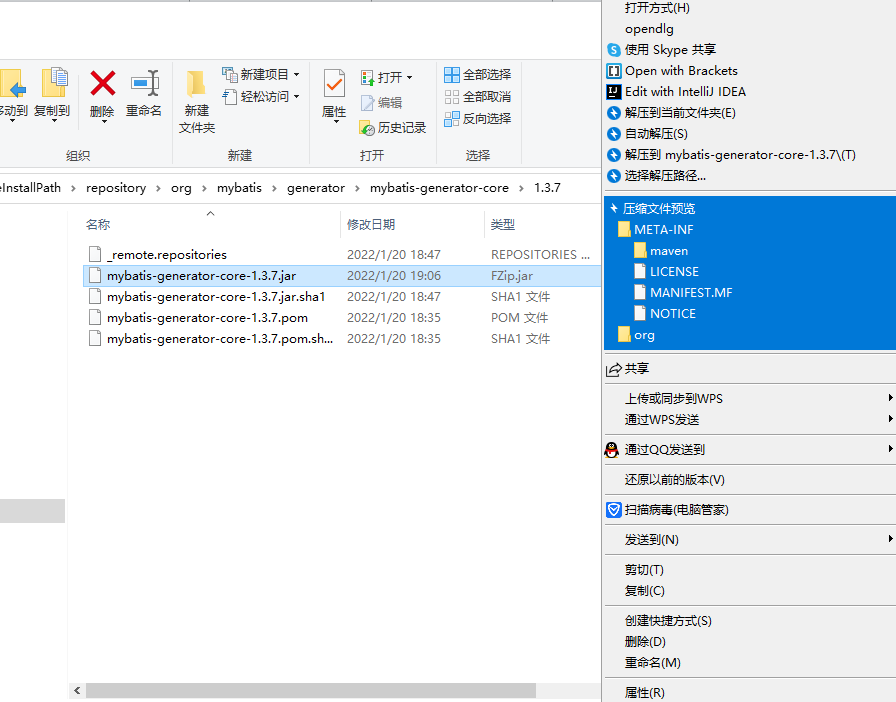The width and height of the screenshot is (896, 702).
Task: Click the Delete red X ribbon icon
Action: (103, 83)
